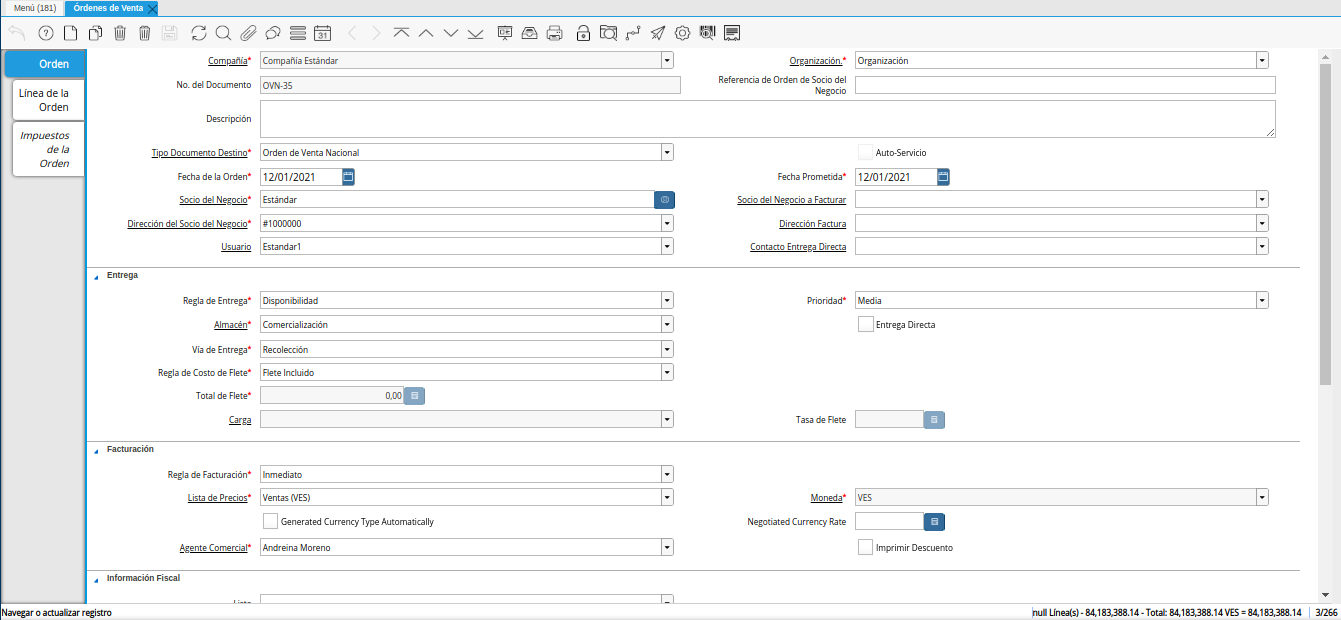
Task: Click the workflow gear icon
Action: pos(682,33)
